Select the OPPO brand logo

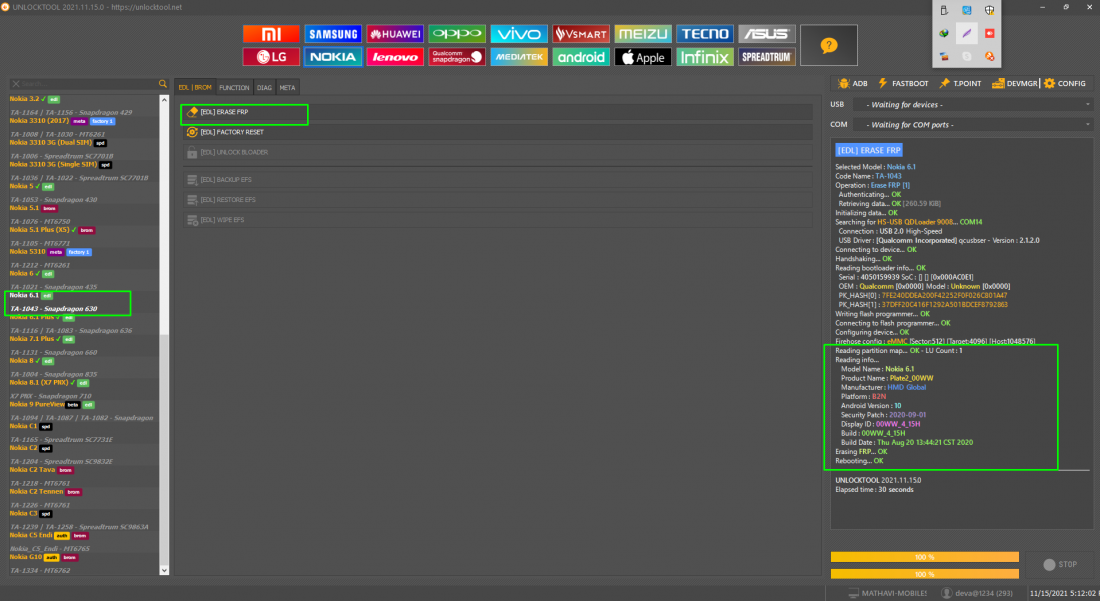click(457, 34)
